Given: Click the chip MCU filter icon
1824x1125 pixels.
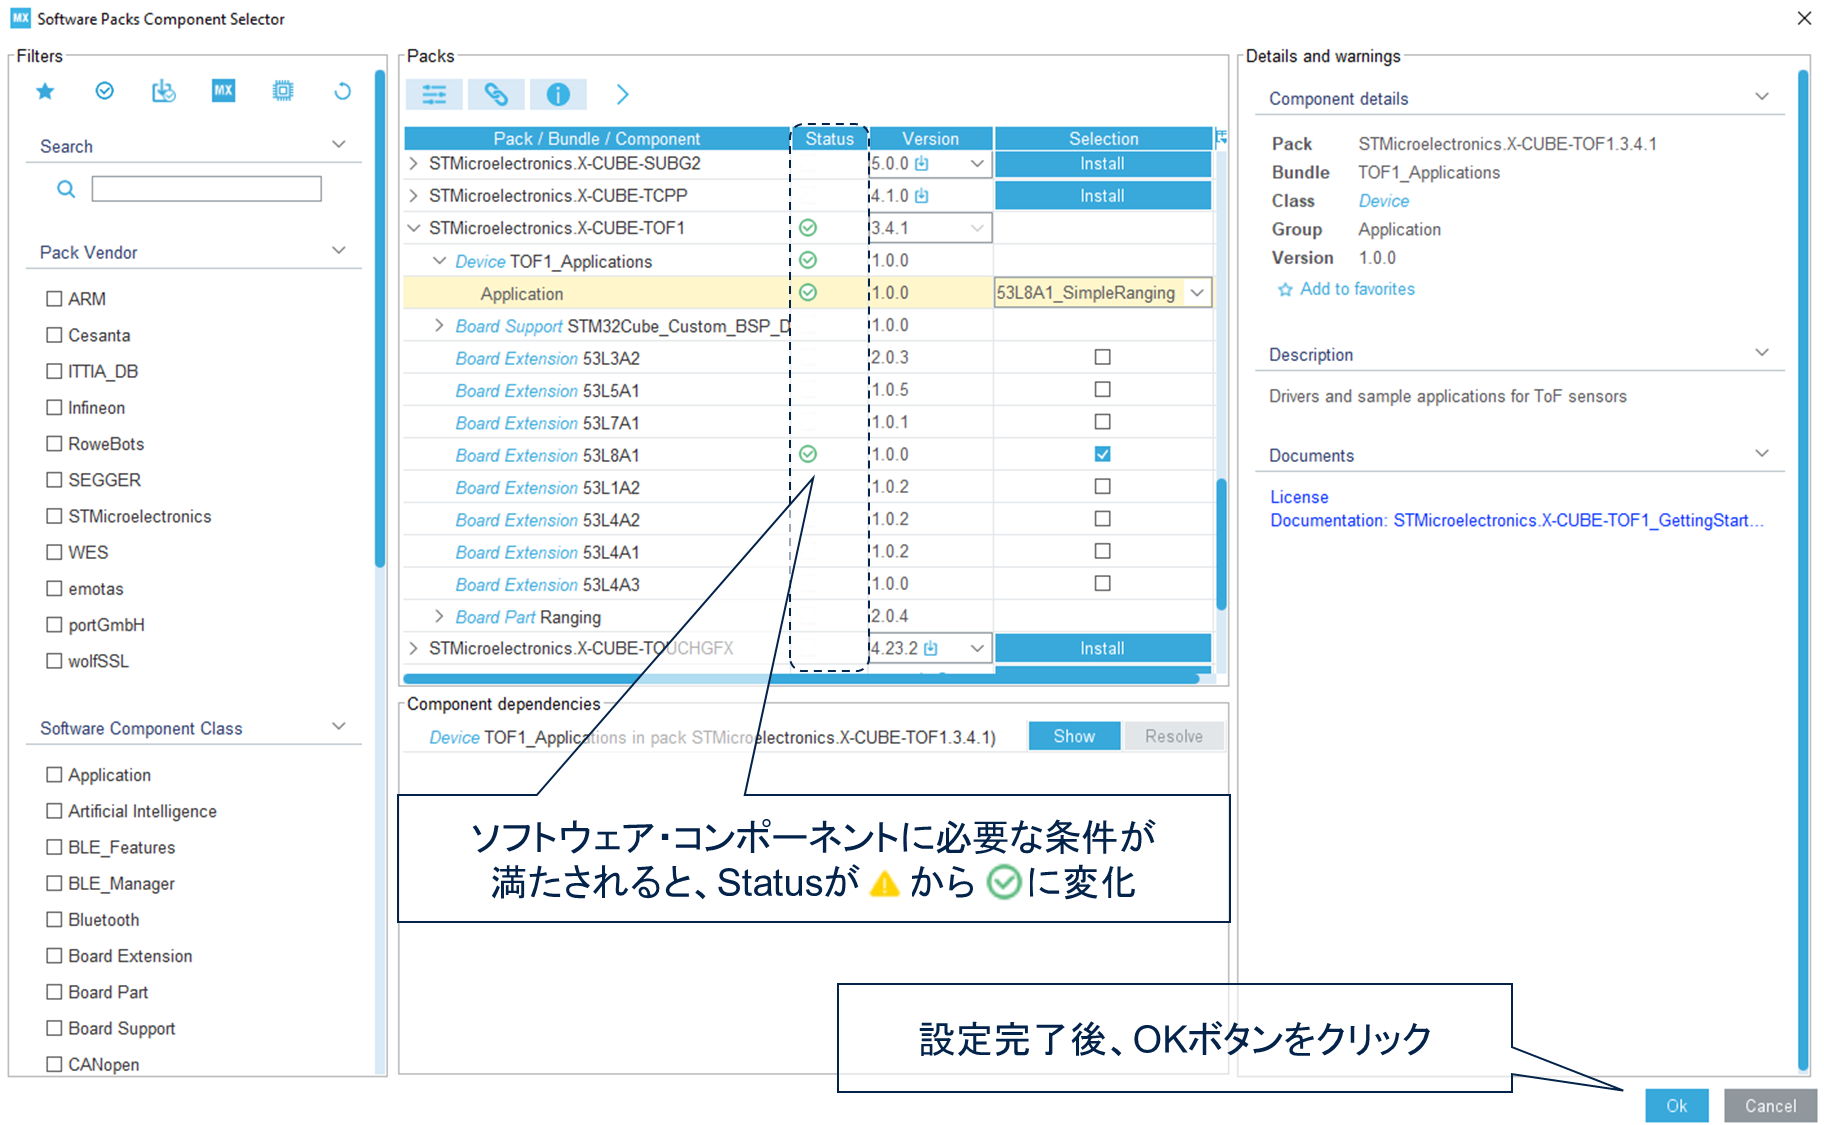Looking at the screenshot, I should point(283,91).
